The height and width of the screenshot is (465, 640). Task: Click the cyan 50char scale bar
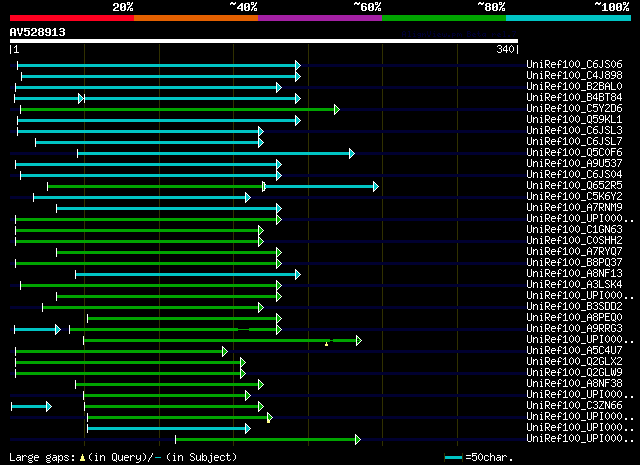[453, 458]
